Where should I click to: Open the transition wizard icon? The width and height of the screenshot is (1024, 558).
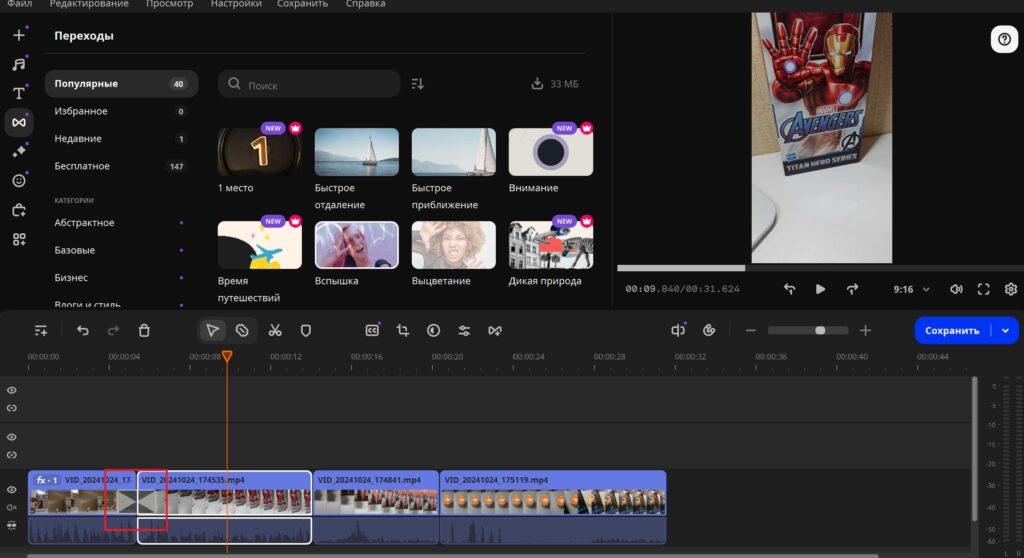click(495, 331)
